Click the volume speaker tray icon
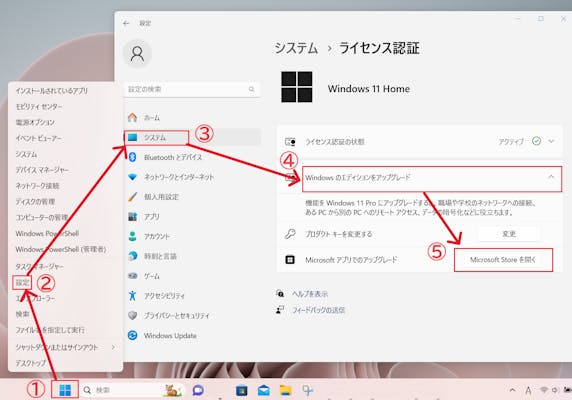 [555, 390]
